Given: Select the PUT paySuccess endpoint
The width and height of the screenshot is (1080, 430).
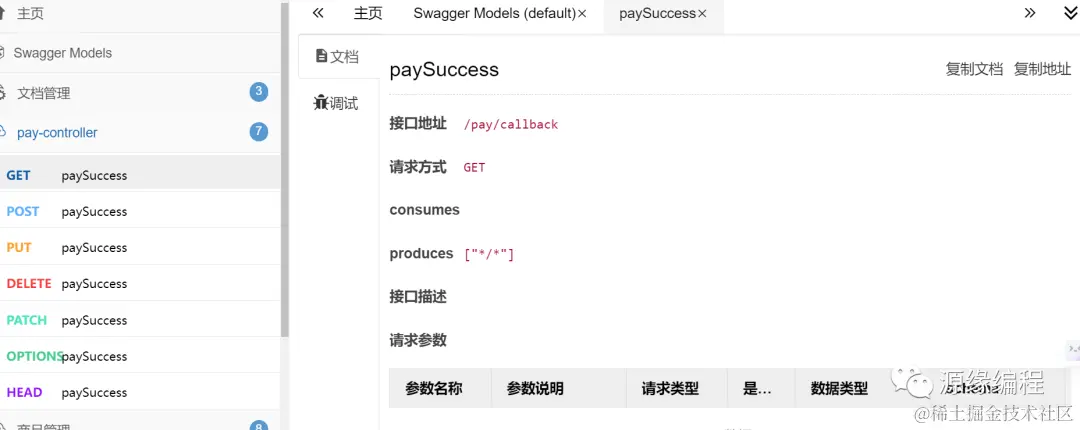Looking at the screenshot, I should point(140,247).
